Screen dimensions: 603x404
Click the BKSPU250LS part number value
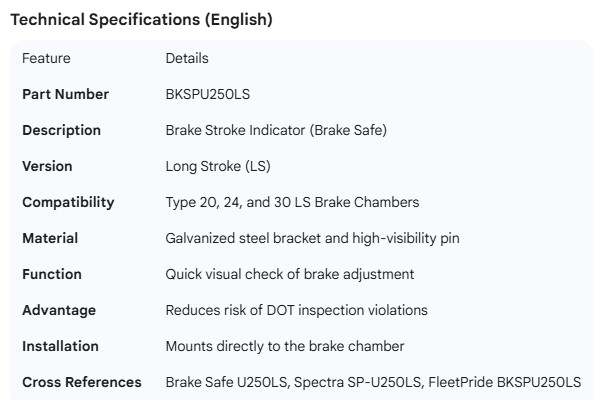click(208, 94)
